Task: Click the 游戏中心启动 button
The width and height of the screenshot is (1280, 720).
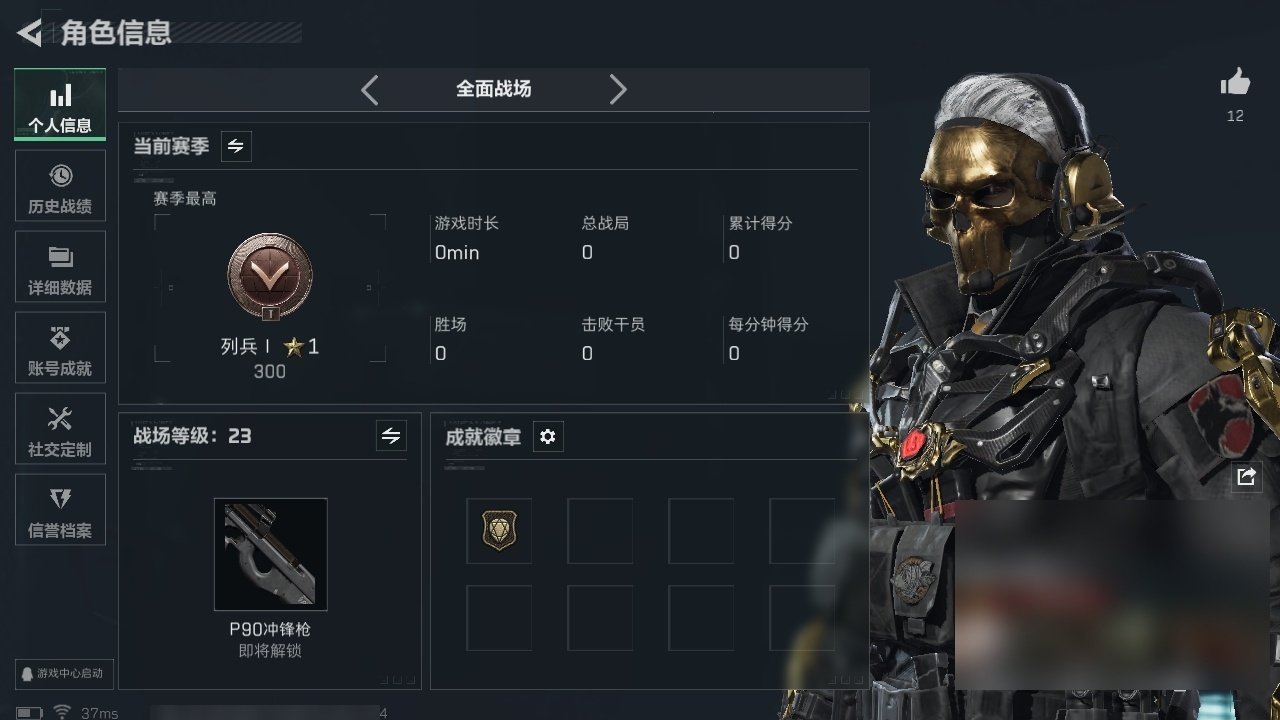Action: click(x=61, y=673)
